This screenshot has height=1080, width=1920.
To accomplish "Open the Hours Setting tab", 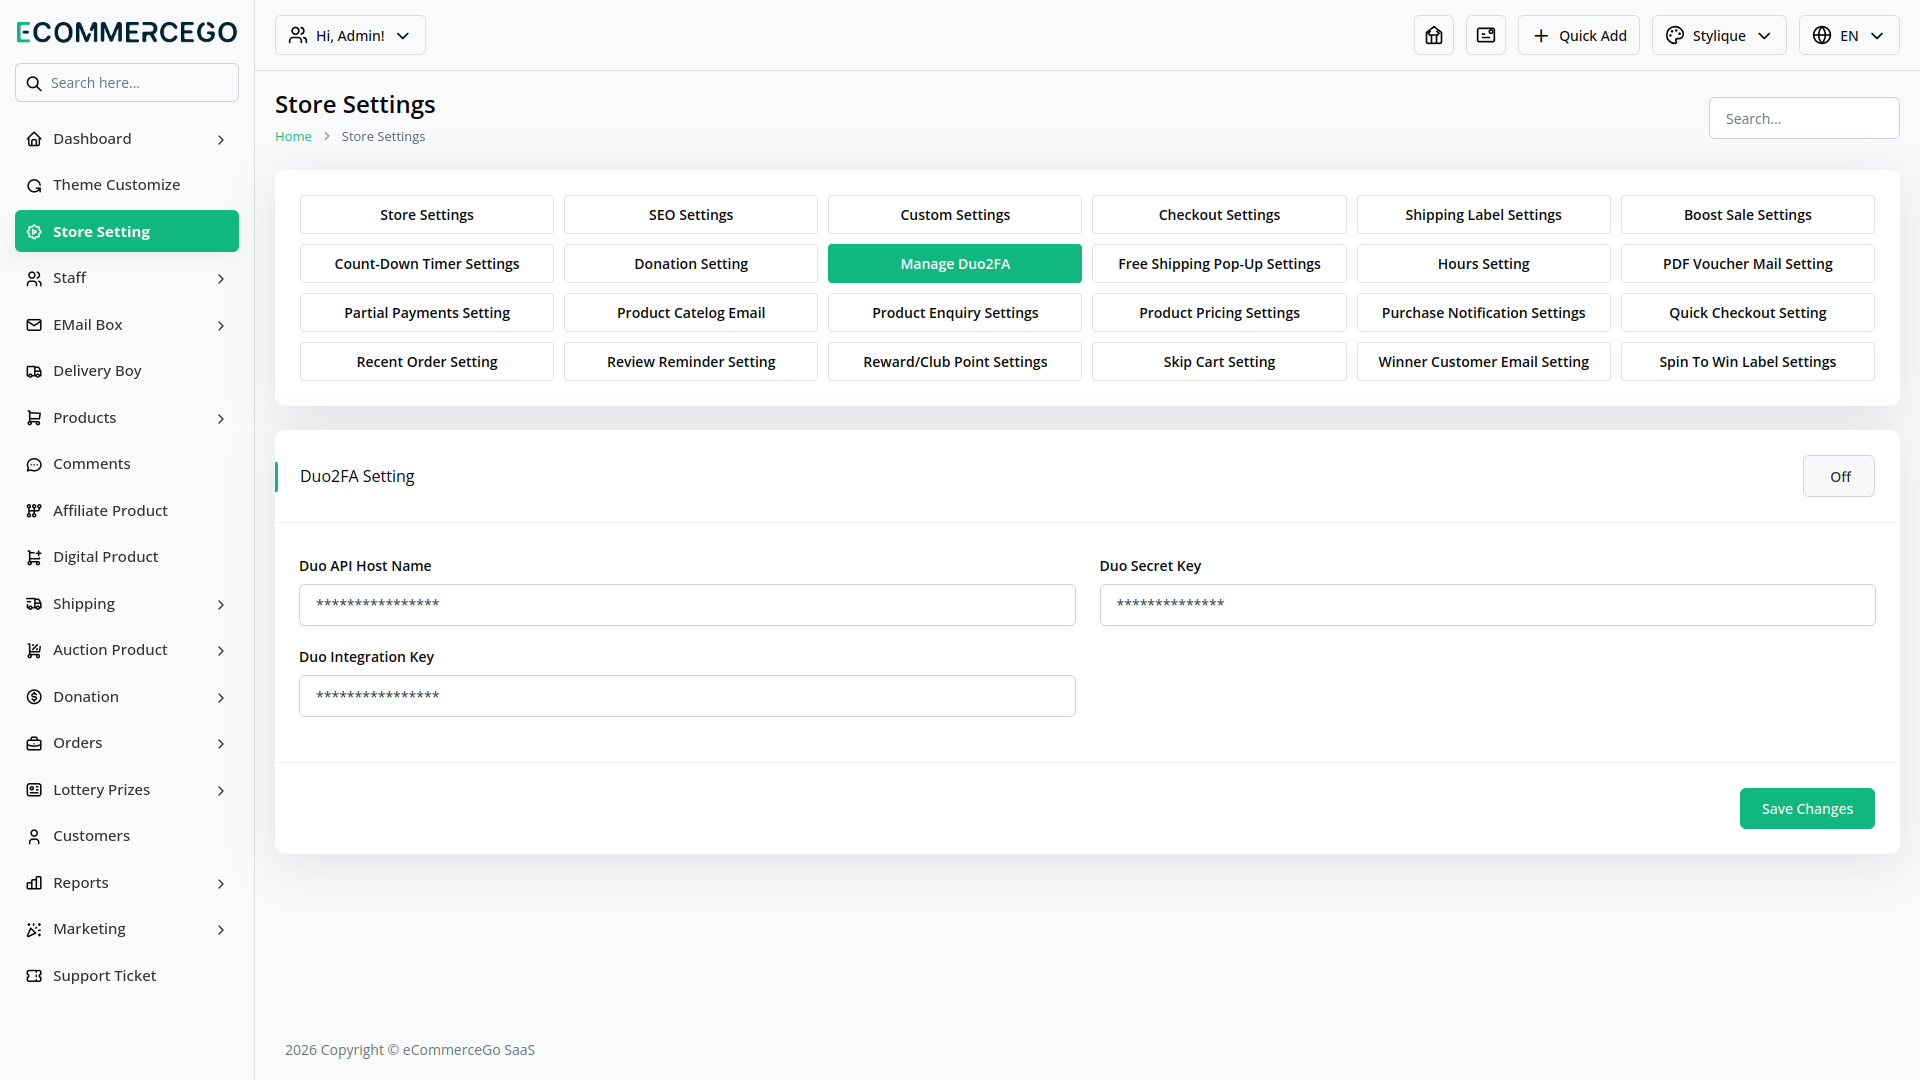I will pos(1483,264).
